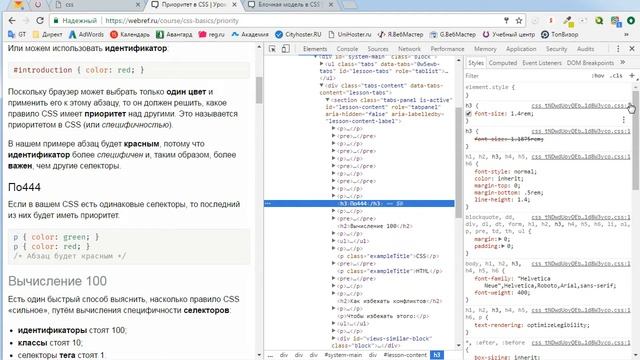Viewport: 640px width, 360px height.
Task: Activate the inspect element arrow tool
Action: (272, 49)
